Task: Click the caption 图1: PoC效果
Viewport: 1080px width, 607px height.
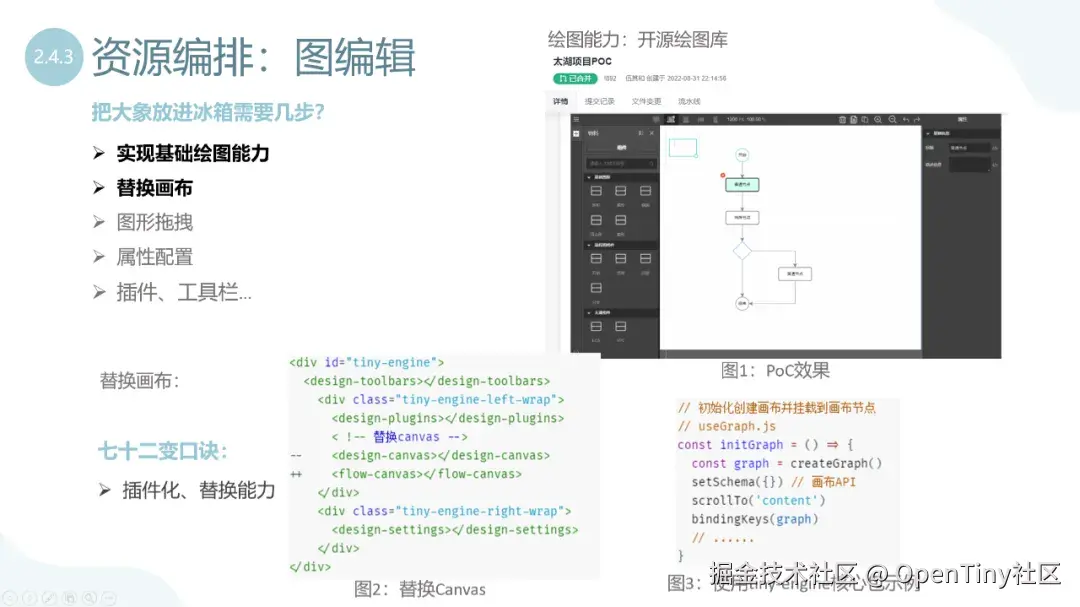Action: [775, 371]
